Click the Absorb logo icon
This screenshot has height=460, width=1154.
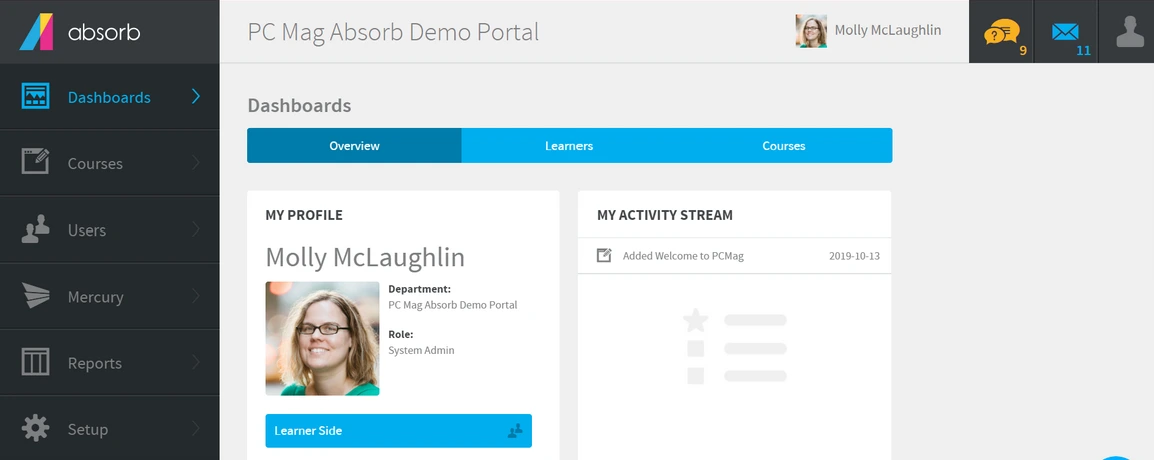tap(37, 32)
